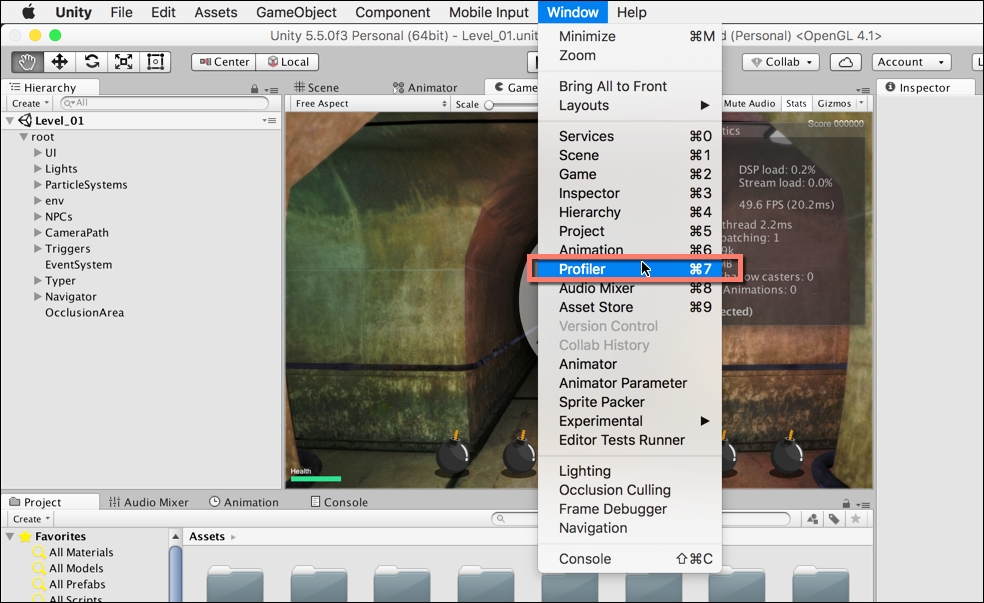Open the Help menu

631,12
